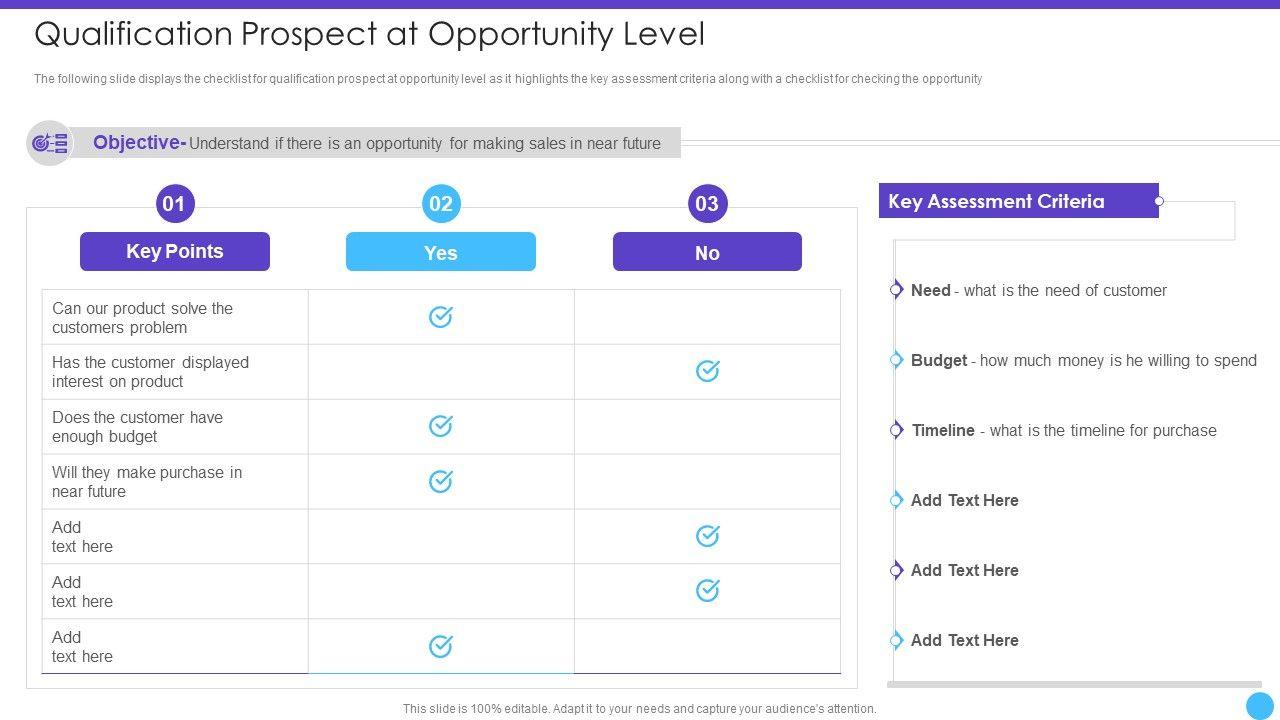Click Yes checkmark for purchase in near future
The height and width of the screenshot is (720, 1280).
tap(441, 481)
